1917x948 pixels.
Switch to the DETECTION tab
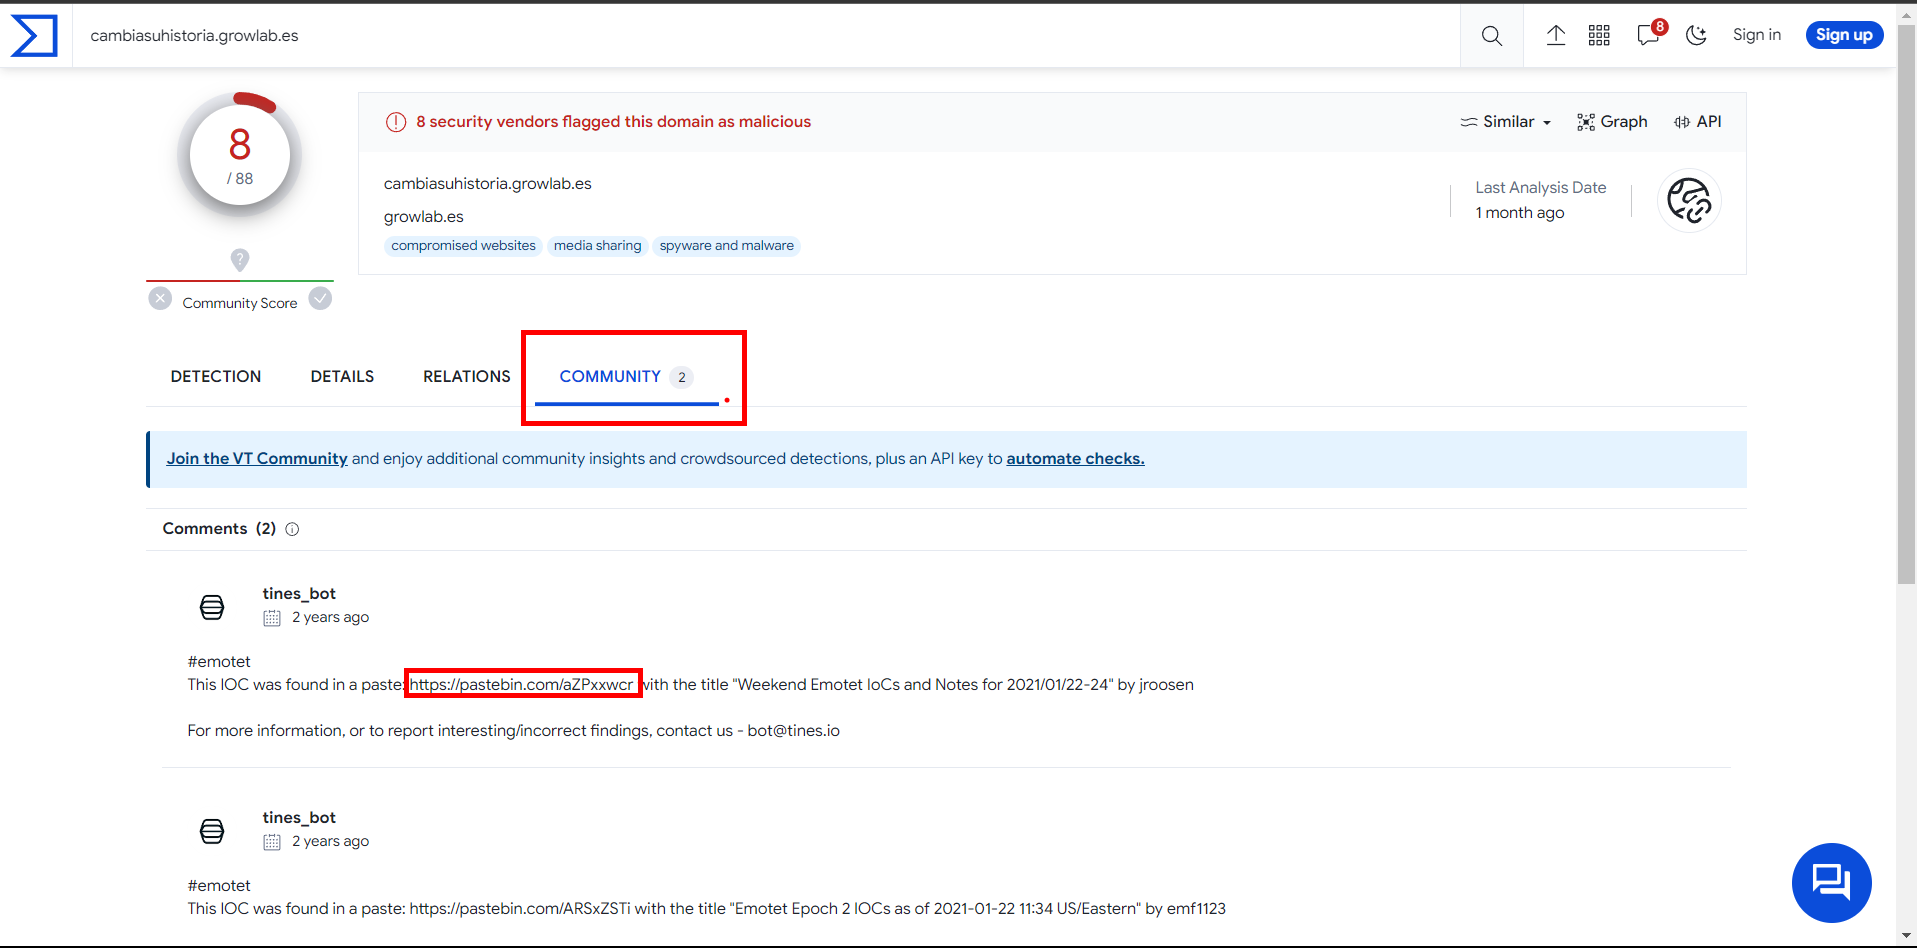[216, 377]
